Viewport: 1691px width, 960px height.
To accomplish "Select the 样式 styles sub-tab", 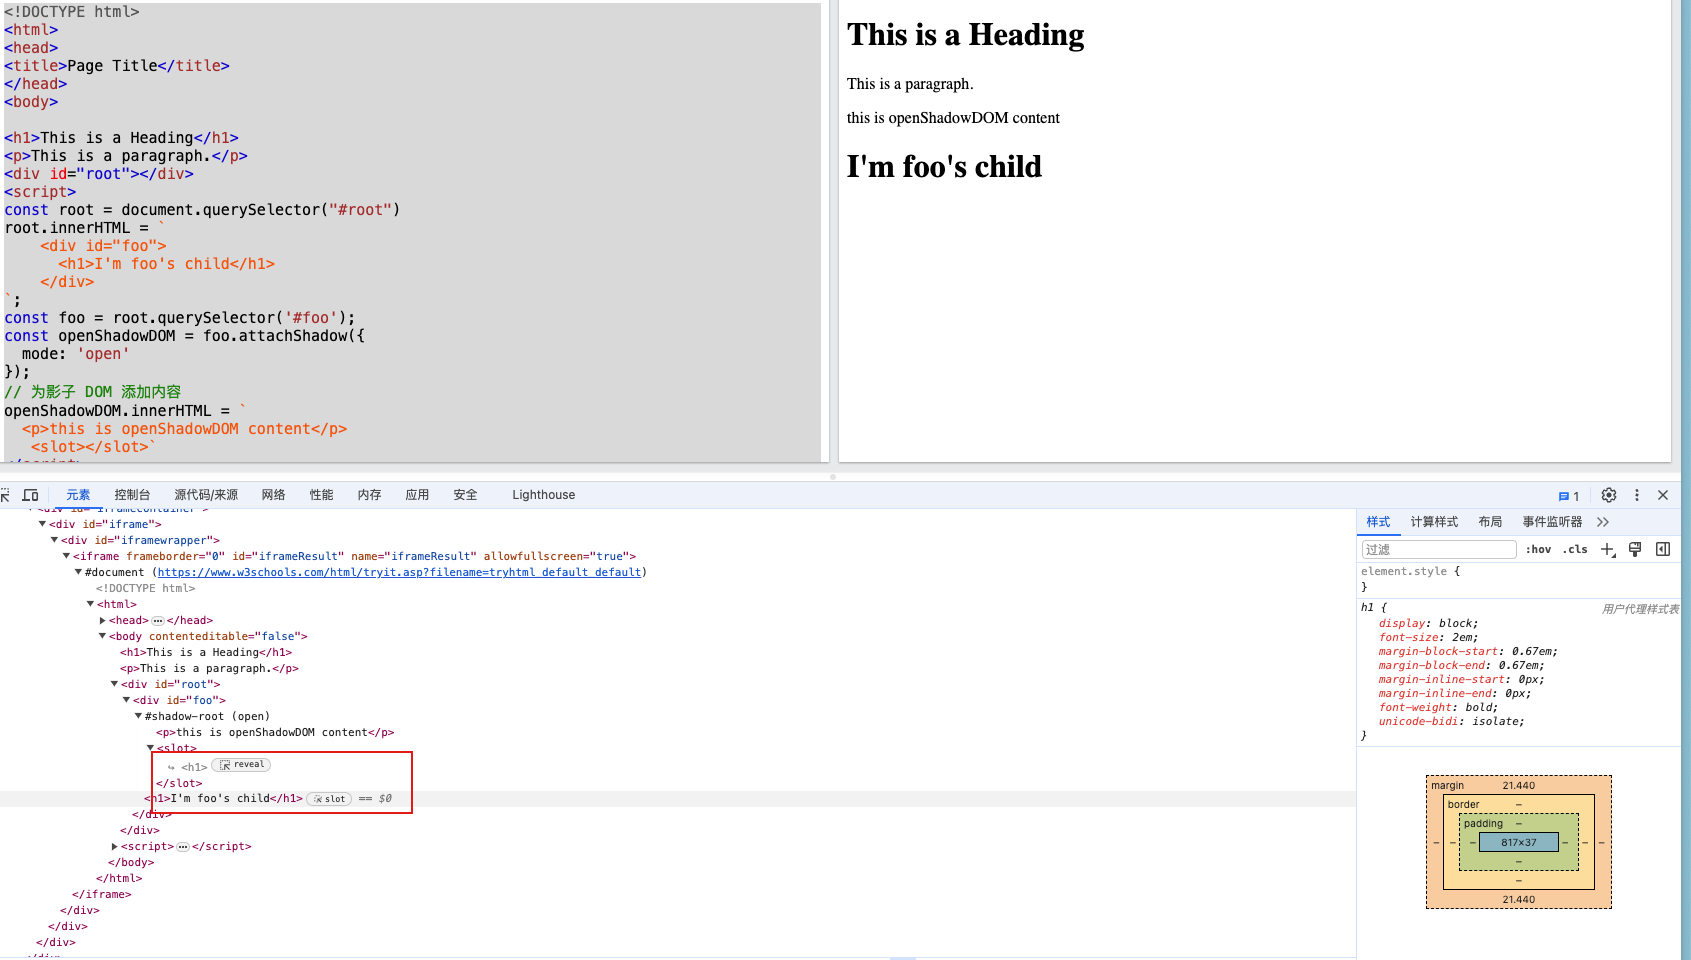I will [x=1379, y=522].
